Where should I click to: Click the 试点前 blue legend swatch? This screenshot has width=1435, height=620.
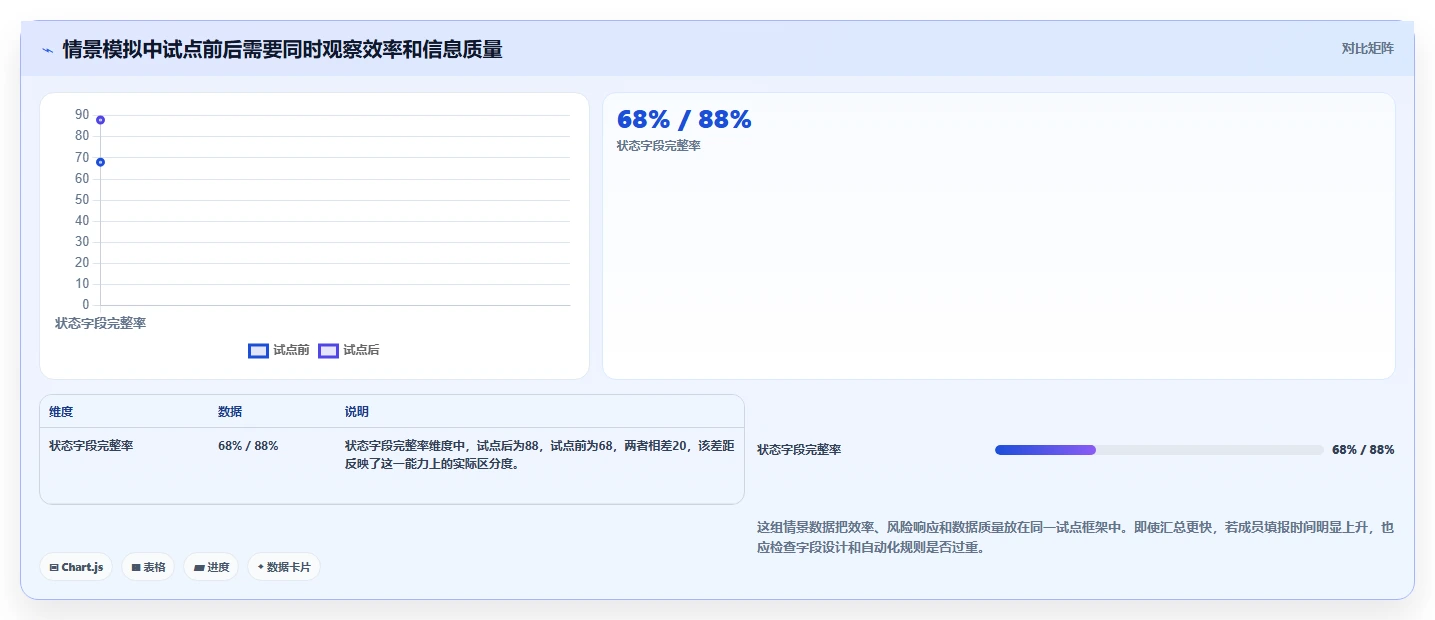(258, 351)
